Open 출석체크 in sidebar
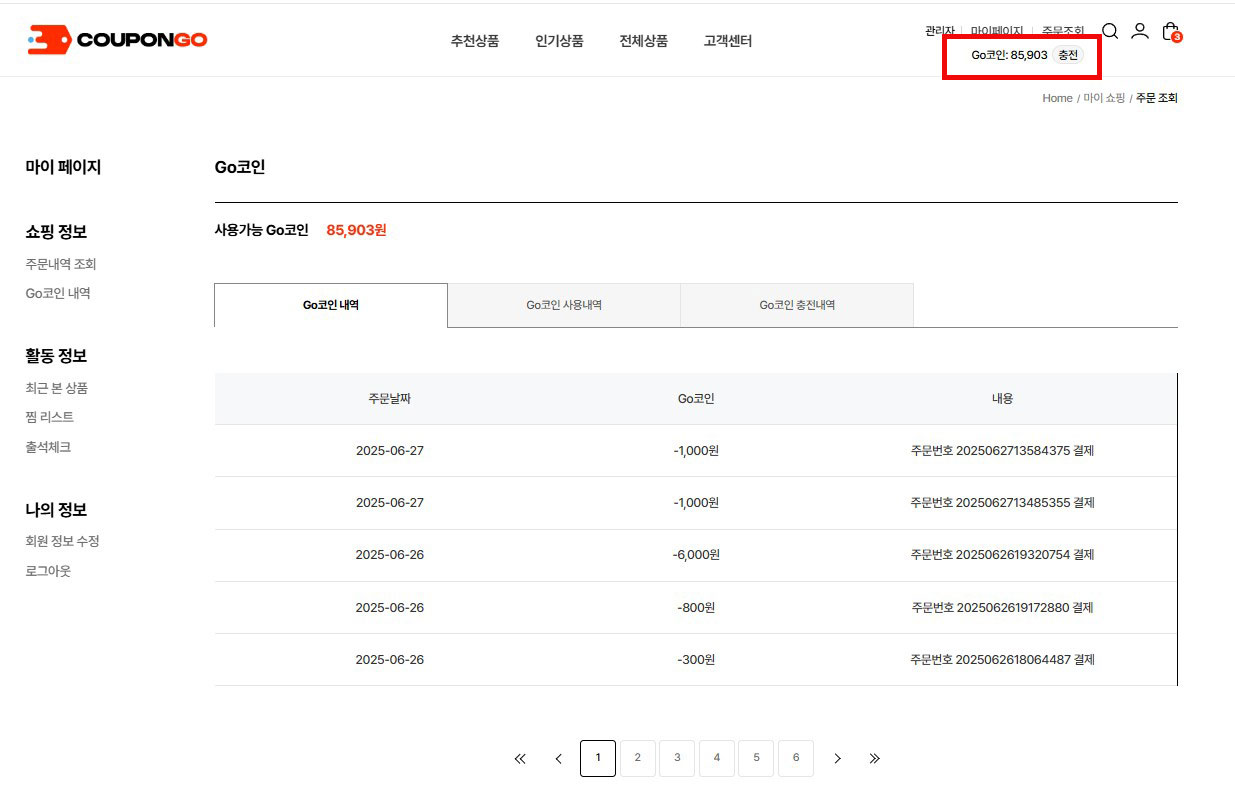This screenshot has height=787, width=1235. [48, 447]
